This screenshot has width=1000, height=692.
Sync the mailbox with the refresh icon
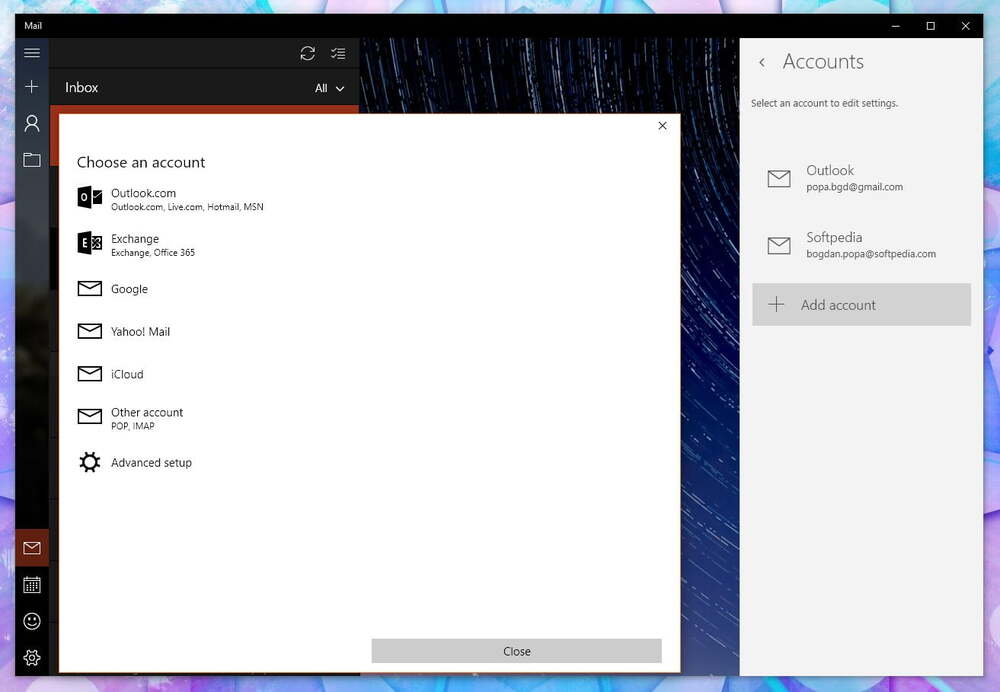(x=308, y=53)
